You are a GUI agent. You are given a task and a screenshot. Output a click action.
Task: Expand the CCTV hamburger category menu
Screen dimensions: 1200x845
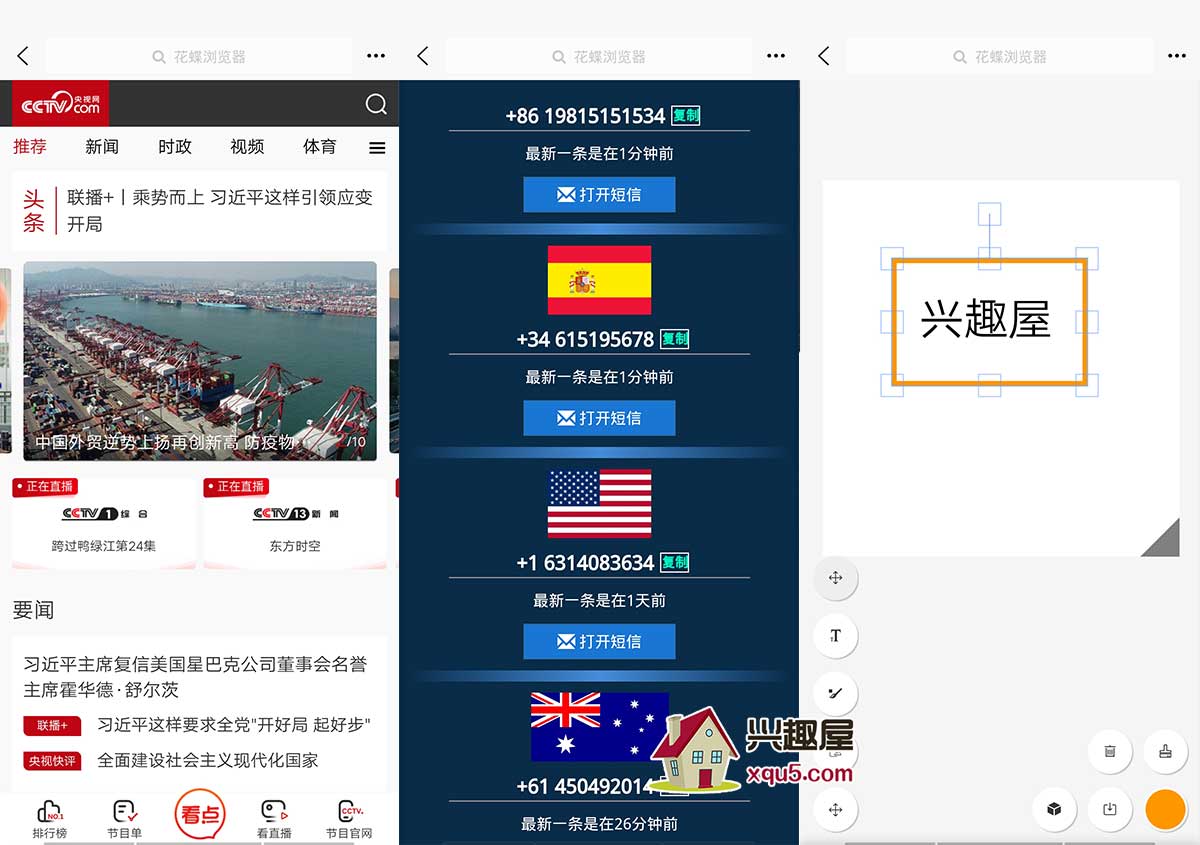click(x=377, y=148)
